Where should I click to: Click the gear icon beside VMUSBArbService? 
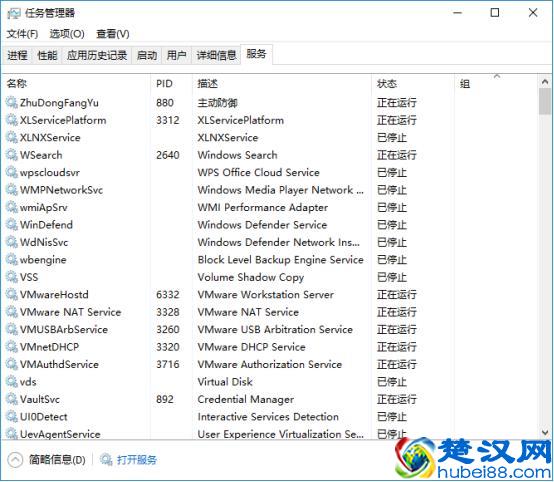(11, 329)
